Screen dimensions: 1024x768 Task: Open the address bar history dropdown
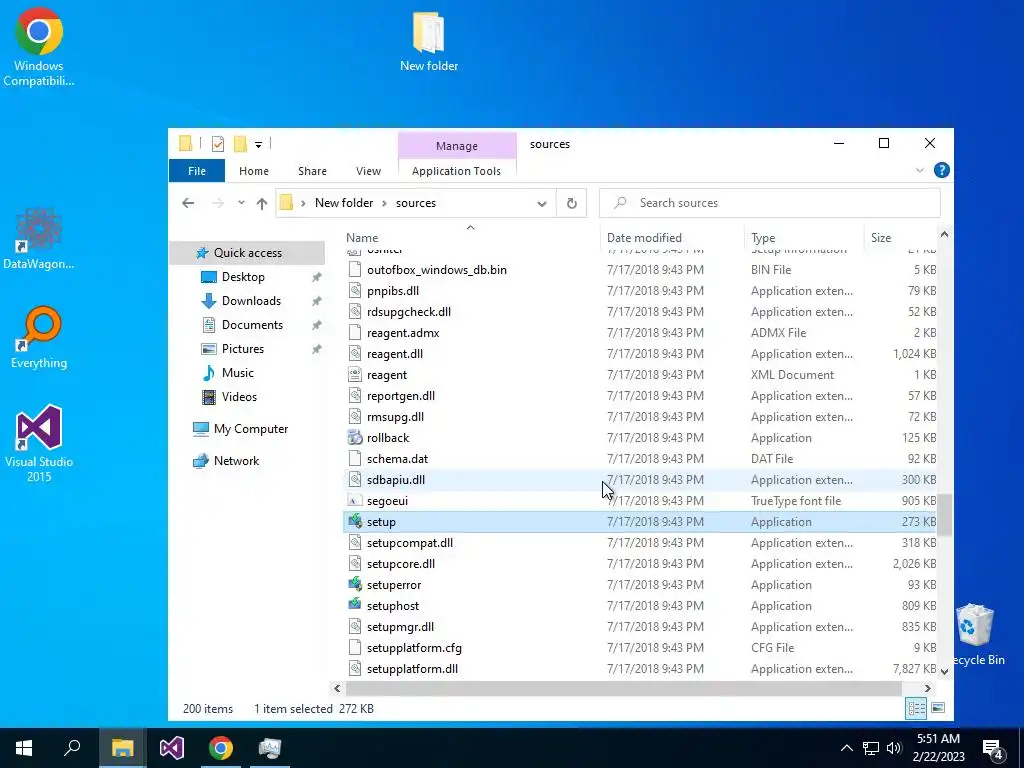tap(541, 203)
